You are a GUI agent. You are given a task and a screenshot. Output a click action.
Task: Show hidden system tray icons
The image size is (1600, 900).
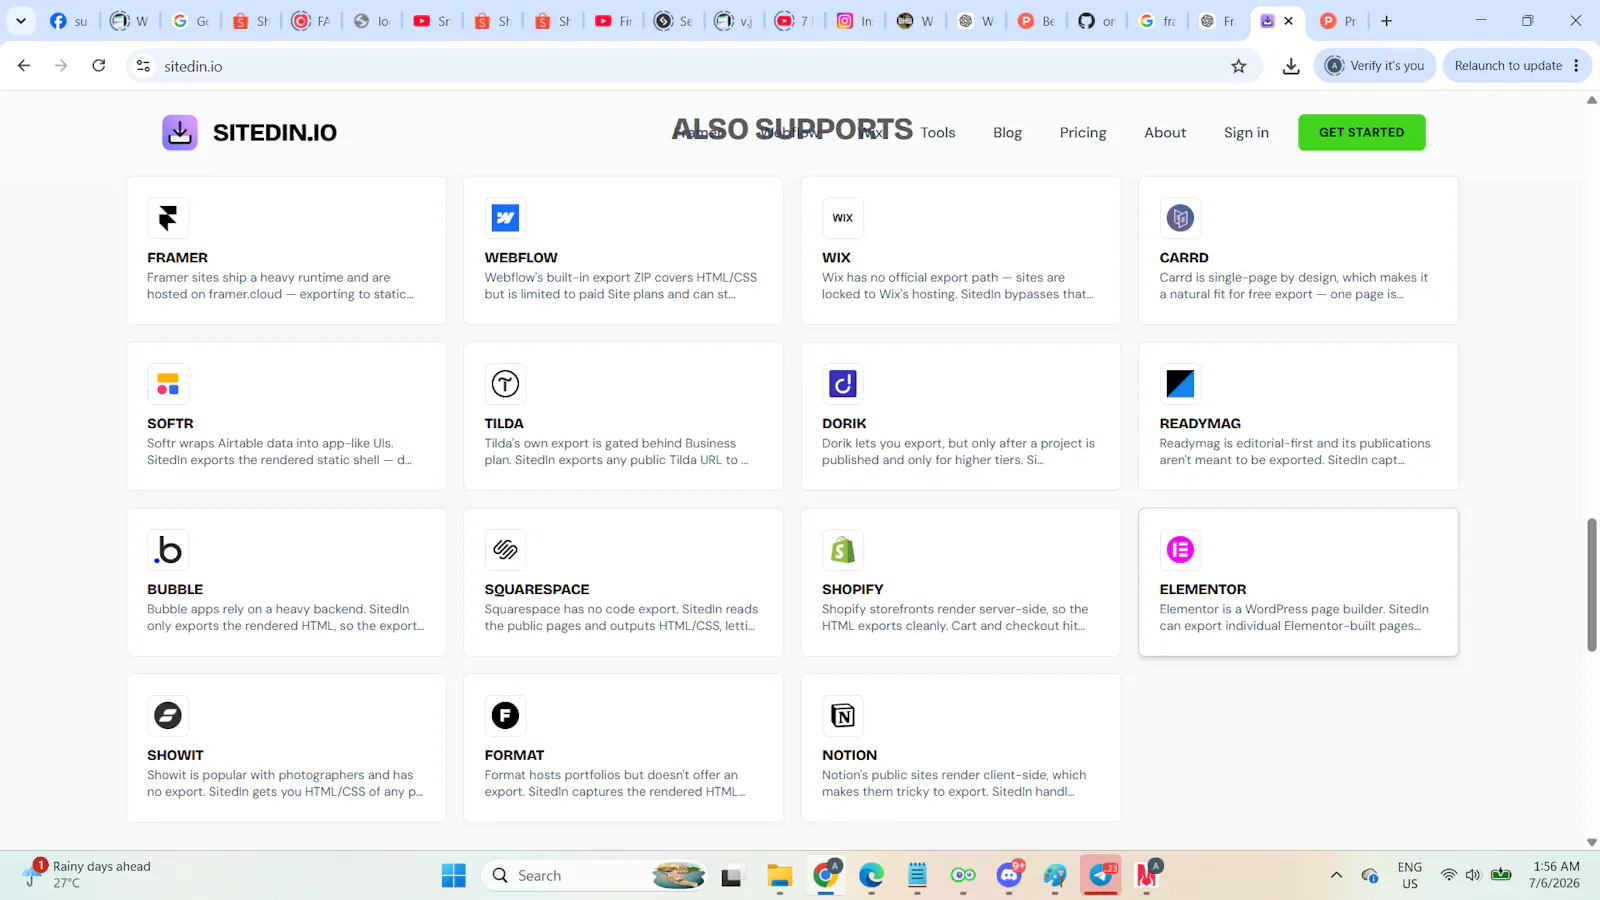click(x=1336, y=876)
